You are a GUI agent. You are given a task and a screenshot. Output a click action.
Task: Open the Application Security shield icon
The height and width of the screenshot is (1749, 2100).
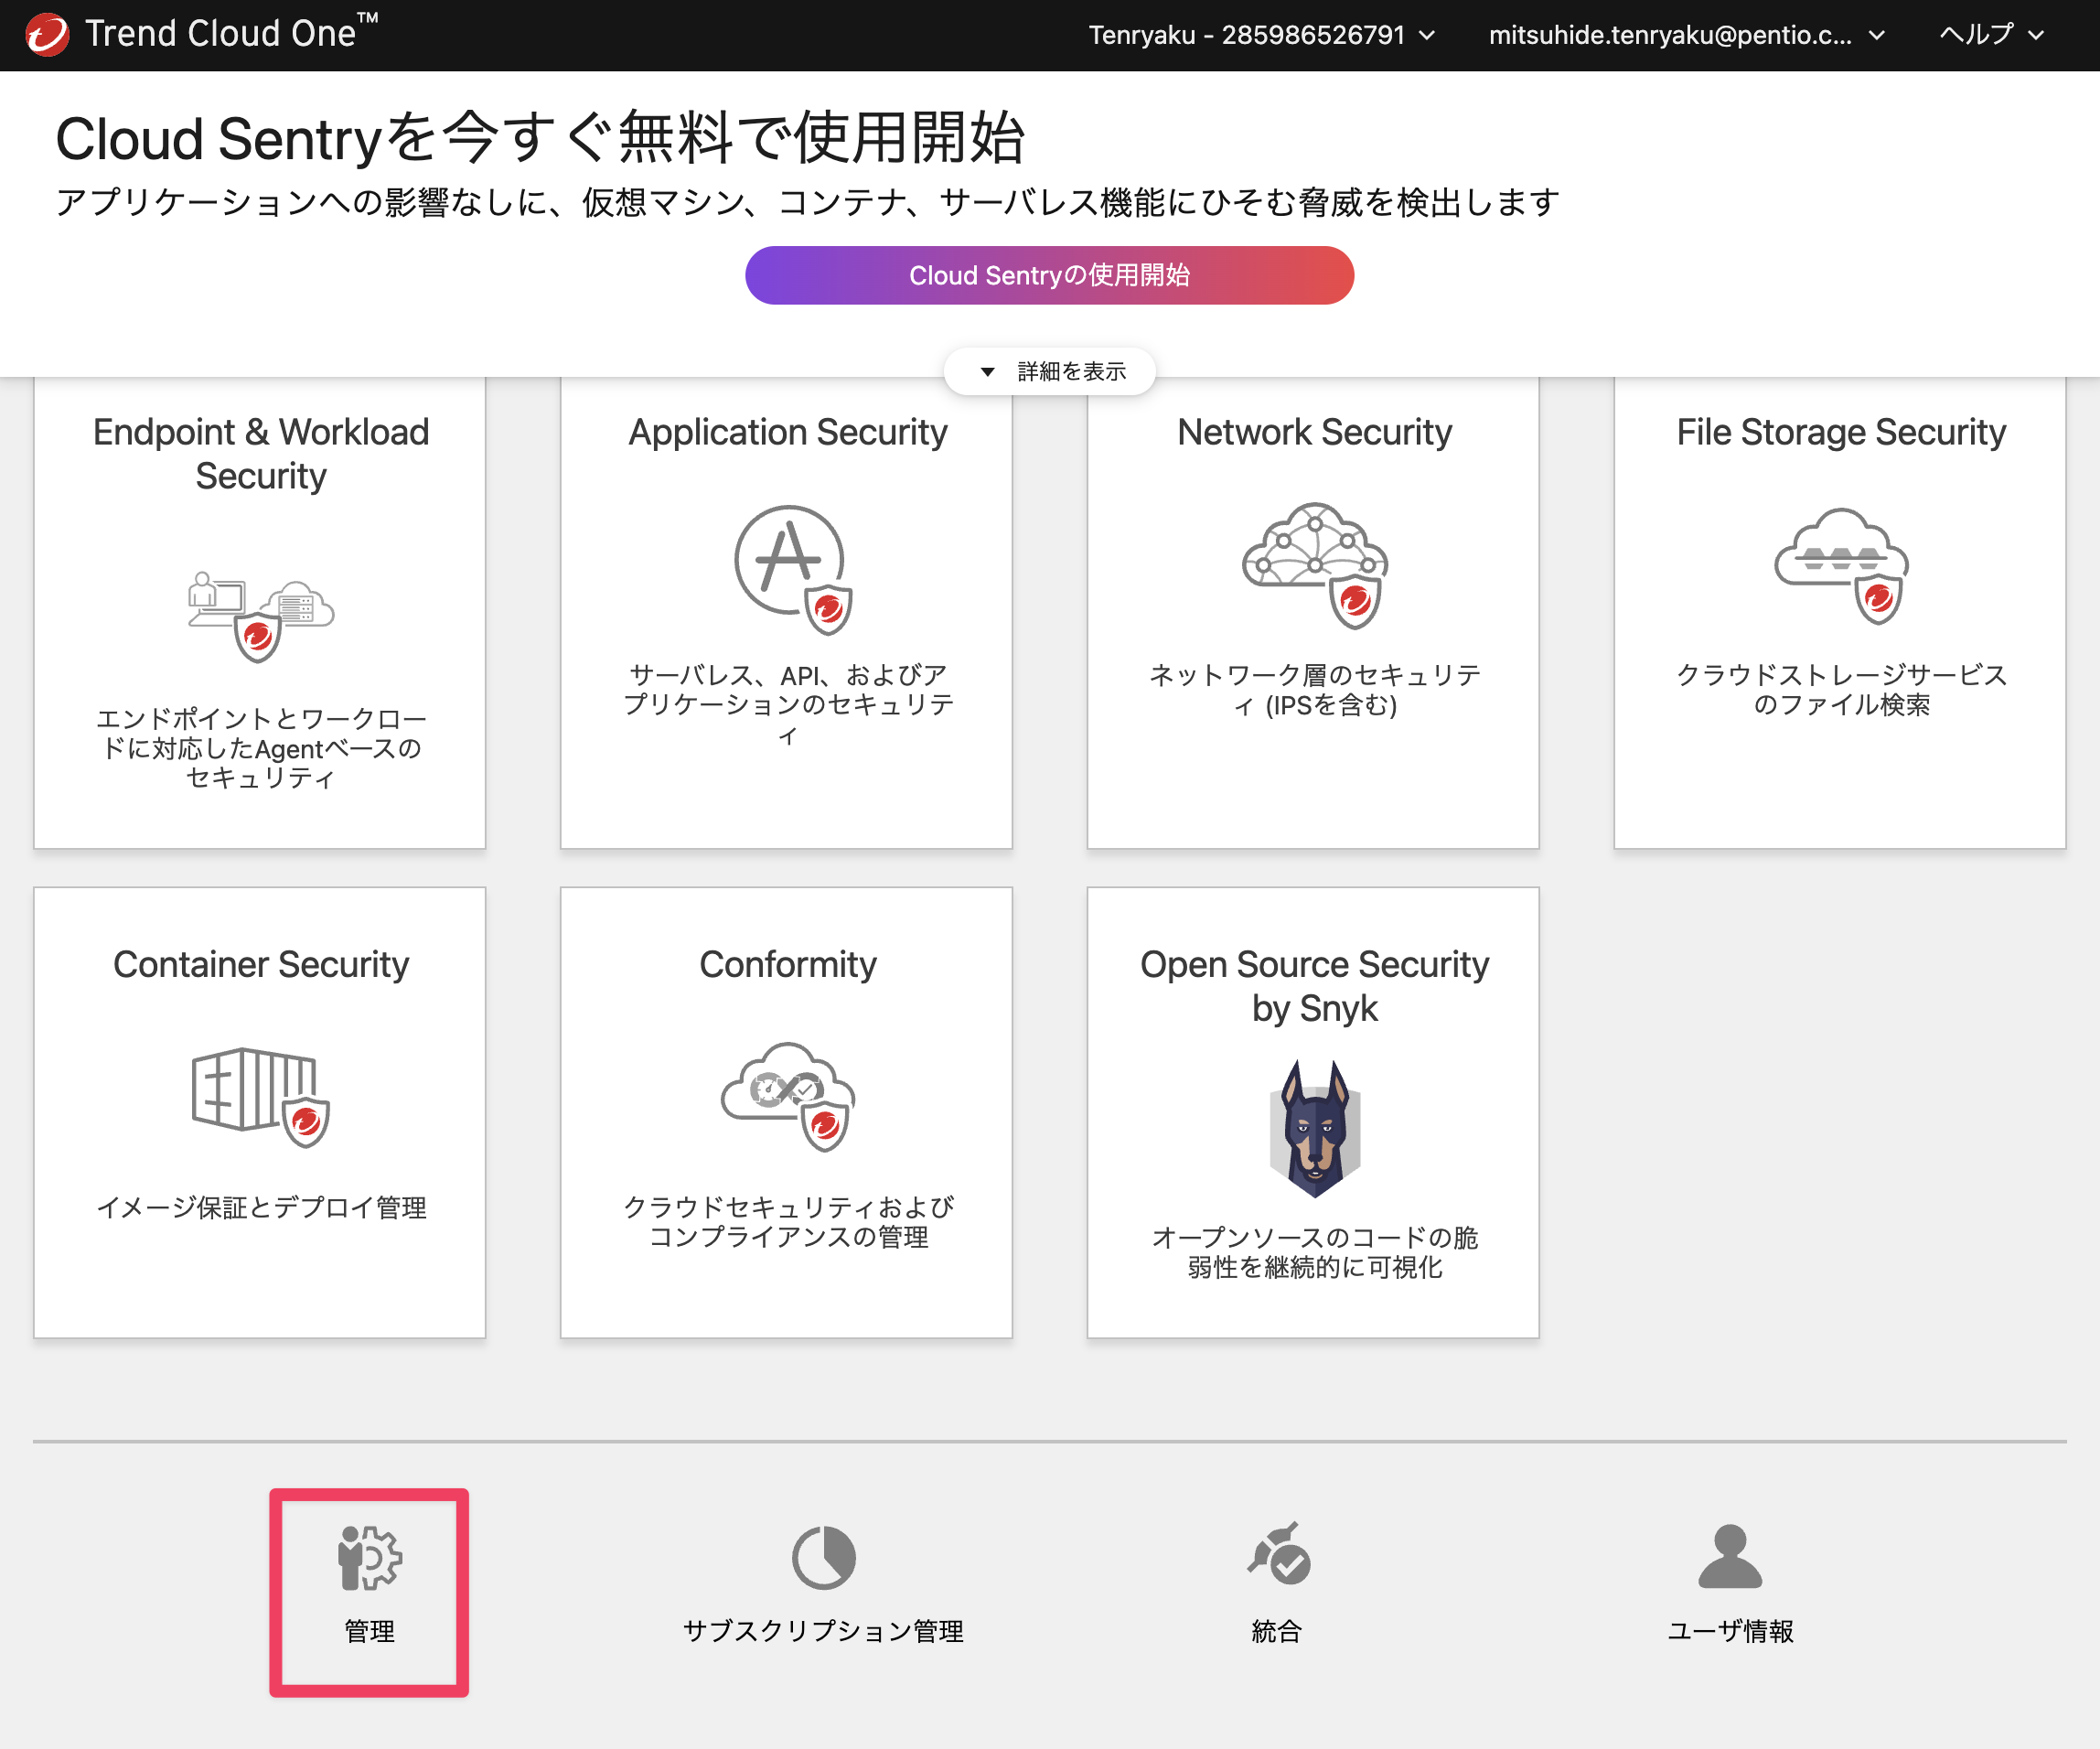click(792, 570)
